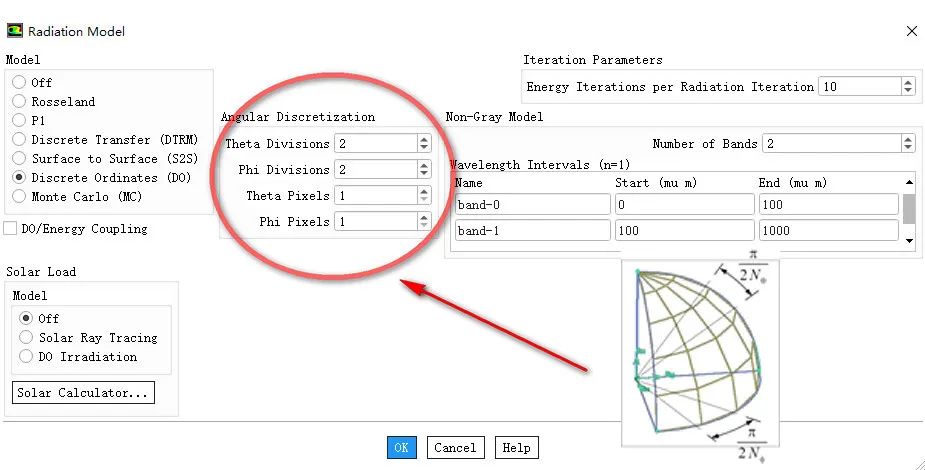Click the Theta Divisions input field

(374, 144)
